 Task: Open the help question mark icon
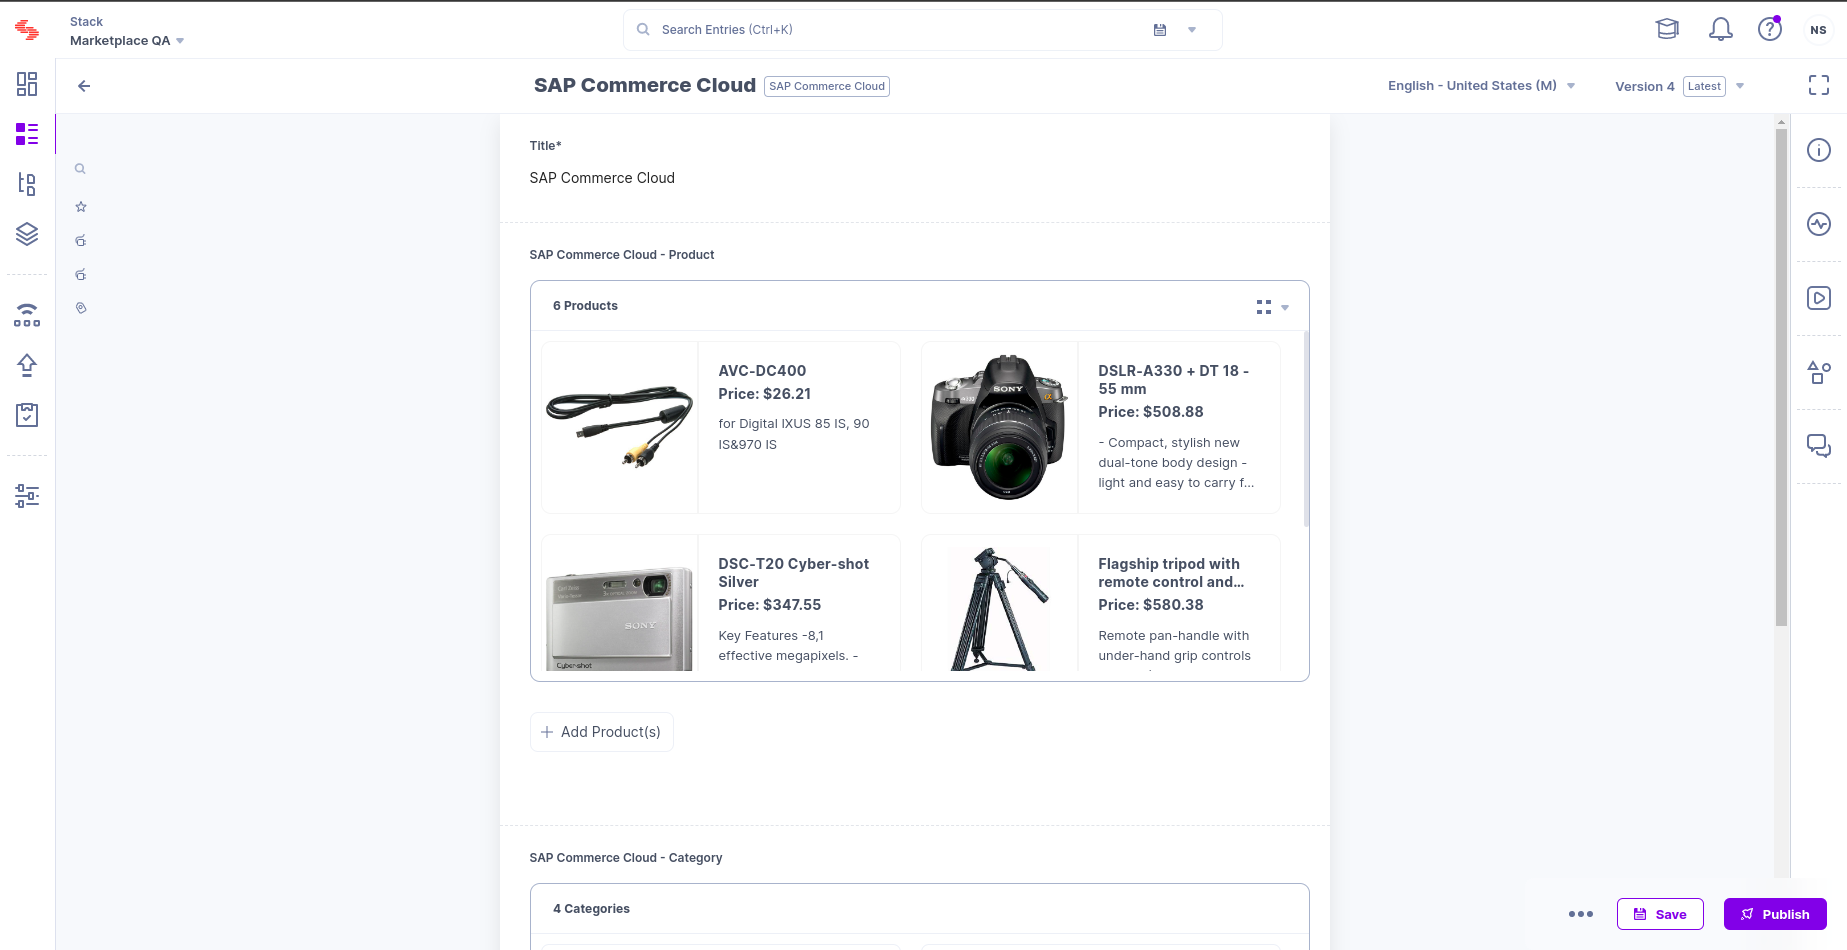[x=1770, y=29]
